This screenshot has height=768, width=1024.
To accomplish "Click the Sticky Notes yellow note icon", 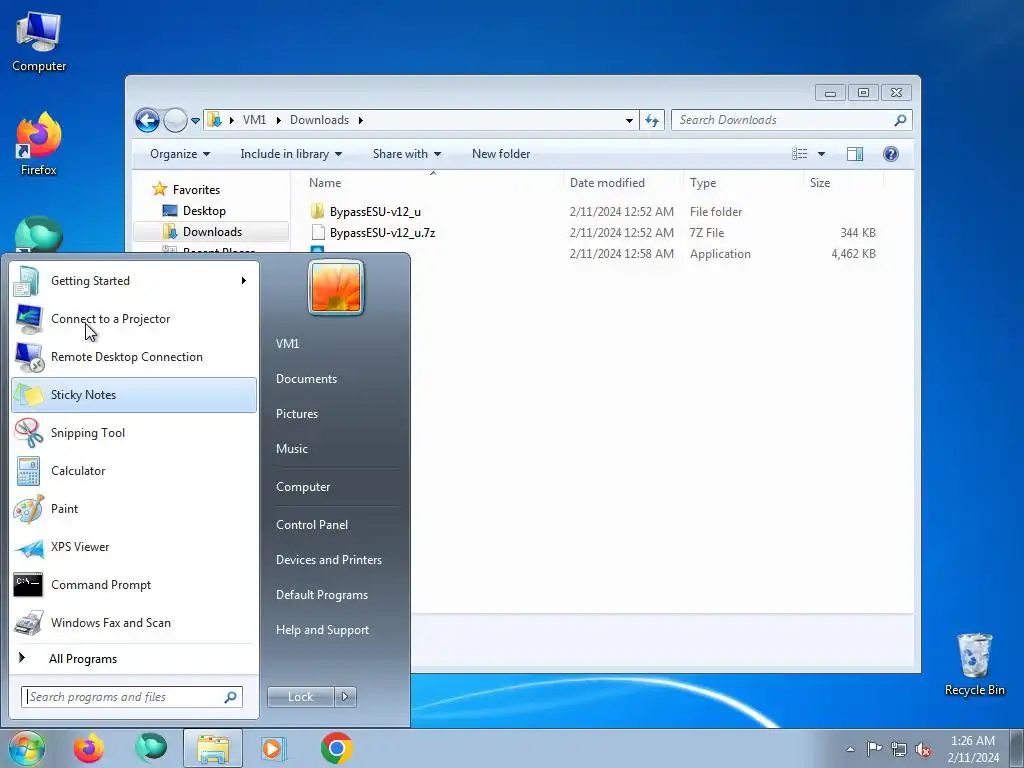I will pos(28,394).
